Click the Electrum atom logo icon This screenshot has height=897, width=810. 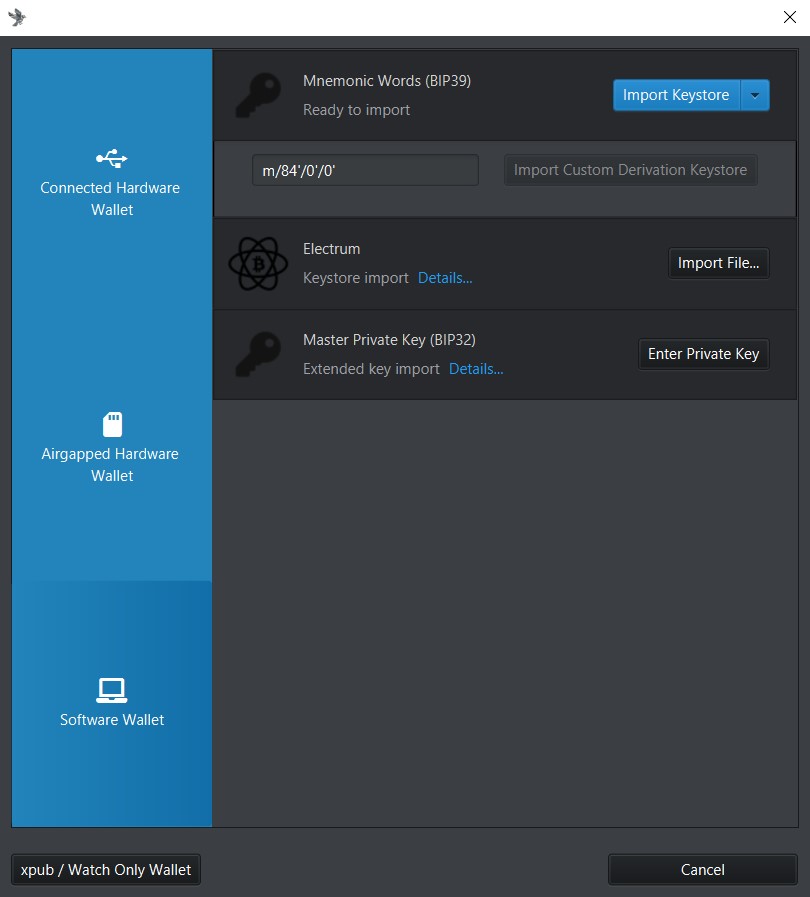(258, 263)
